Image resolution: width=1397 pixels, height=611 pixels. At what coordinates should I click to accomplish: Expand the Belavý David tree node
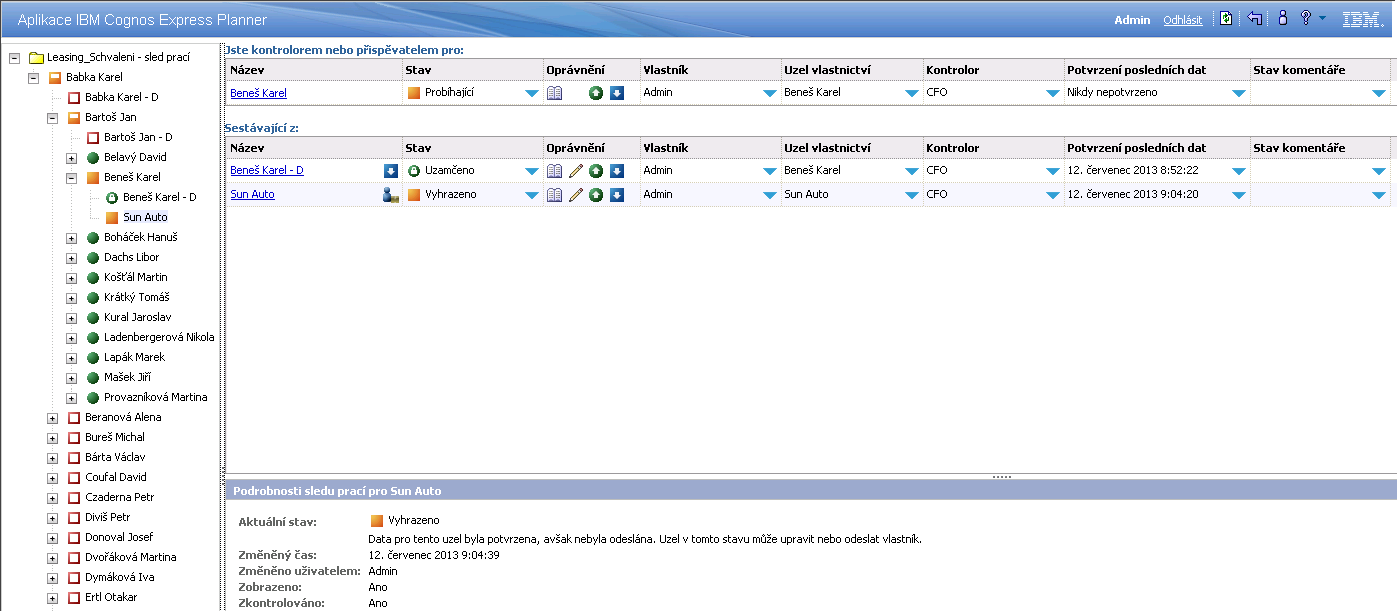pyautogui.click(x=71, y=157)
